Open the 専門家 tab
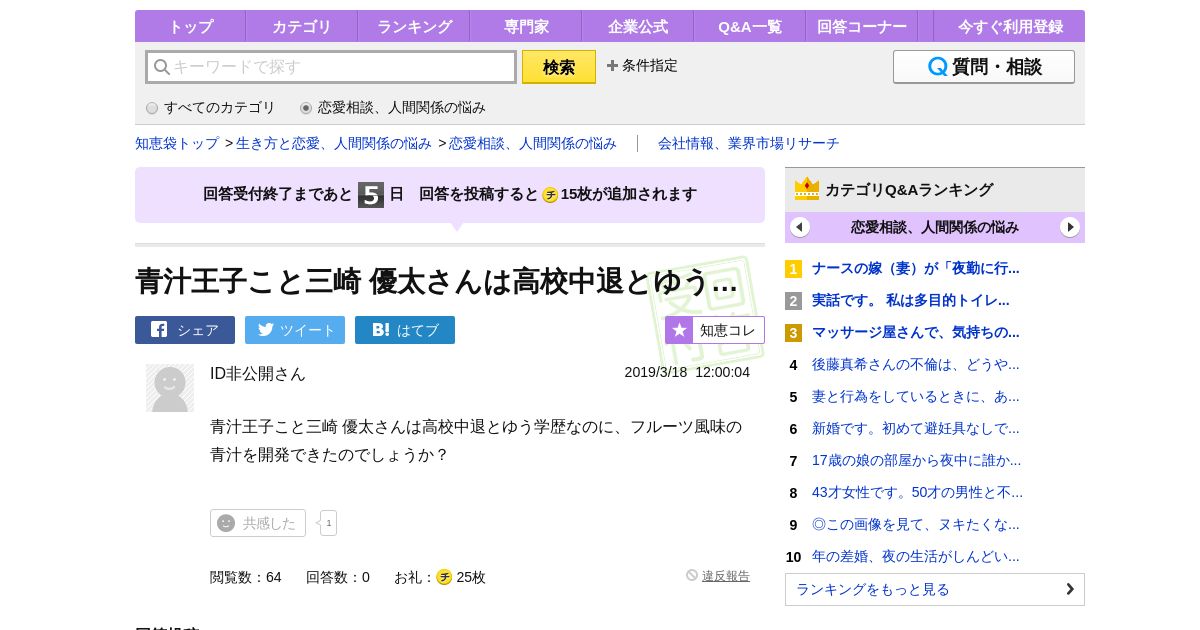Image resolution: width=1200 pixels, height=630 pixels. pyautogui.click(x=525, y=27)
